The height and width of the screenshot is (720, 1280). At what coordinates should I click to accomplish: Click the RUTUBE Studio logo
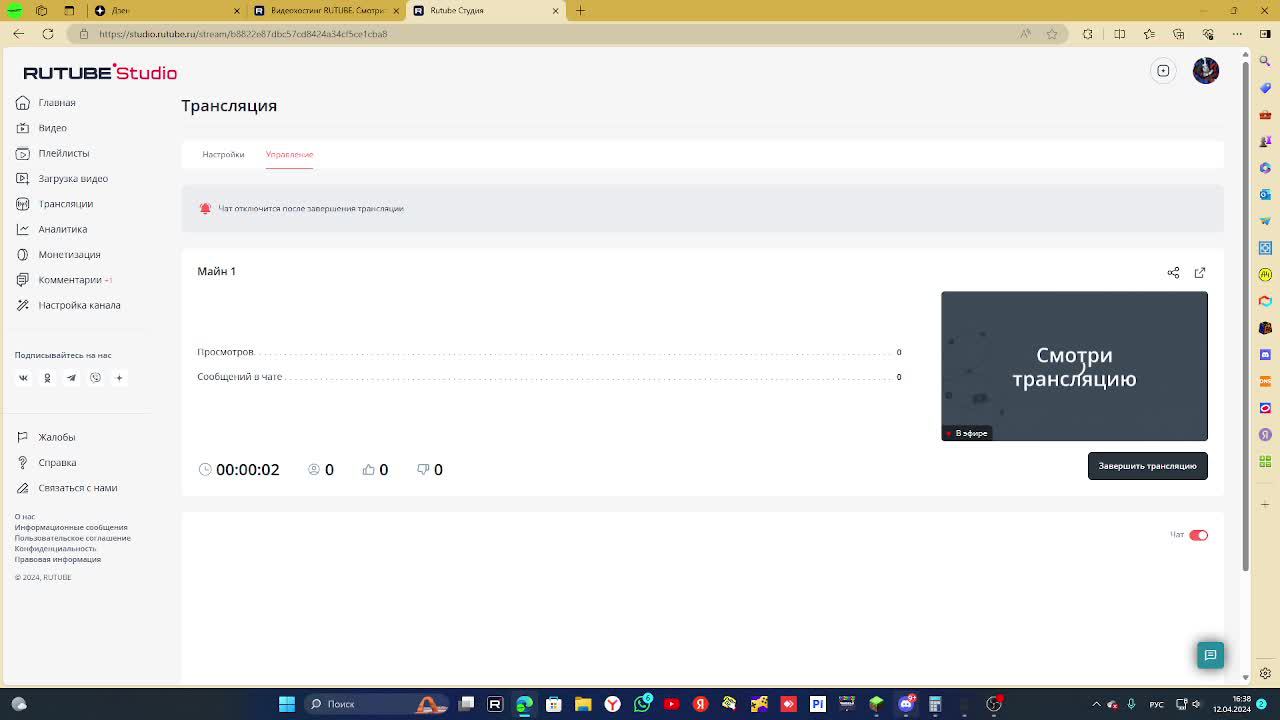pos(100,72)
